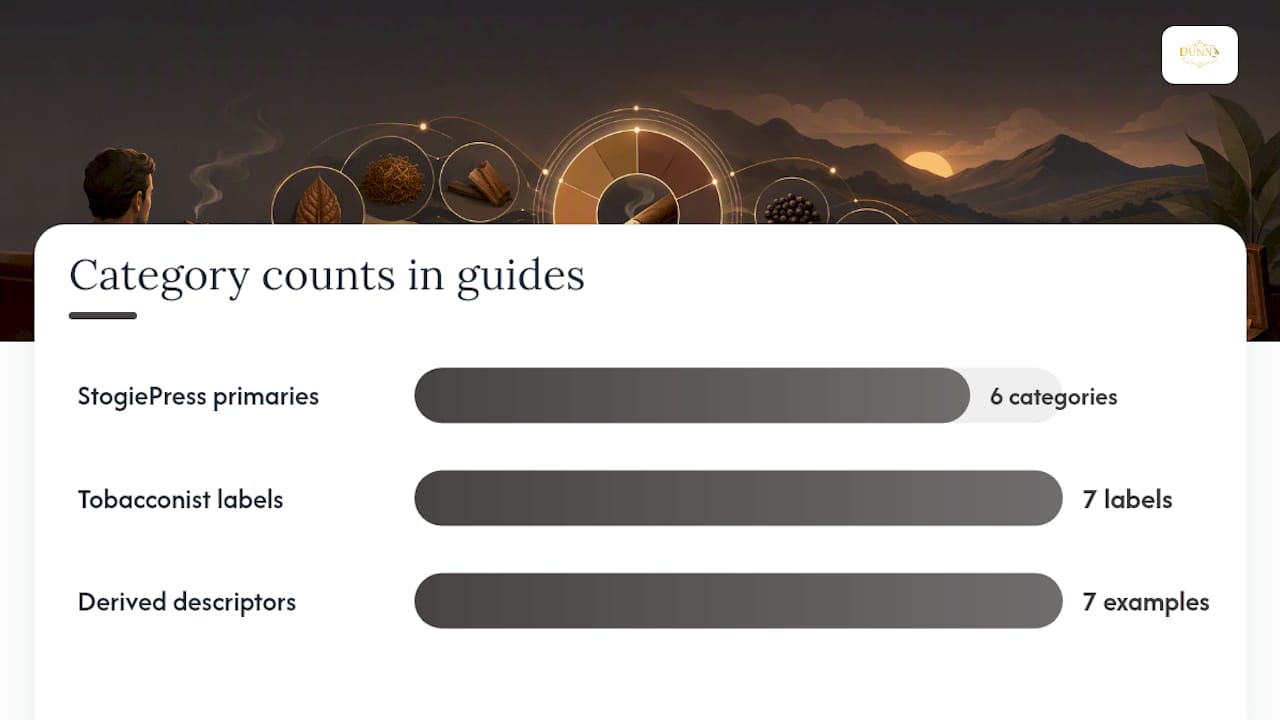The width and height of the screenshot is (1280, 720).
Task: Select the peppercorns circle icon
Action: 791,202
